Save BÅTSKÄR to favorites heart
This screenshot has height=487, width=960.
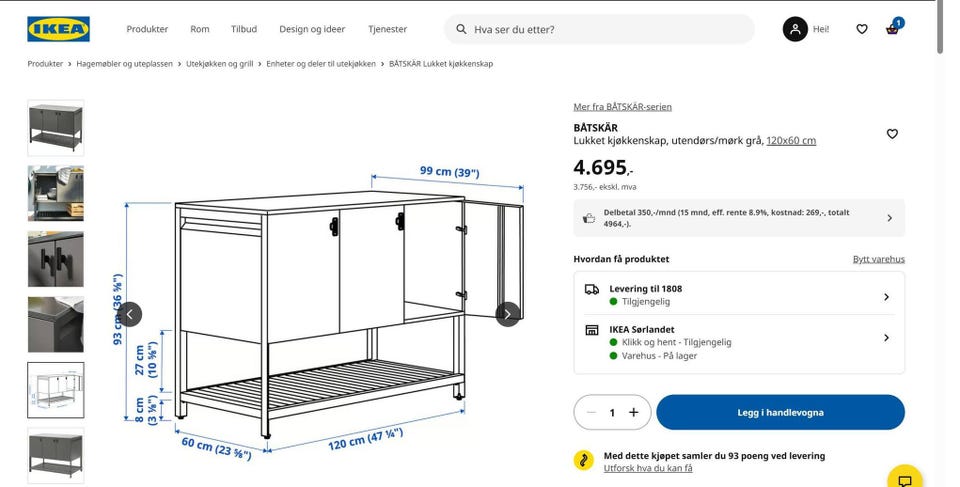[892, 134]
